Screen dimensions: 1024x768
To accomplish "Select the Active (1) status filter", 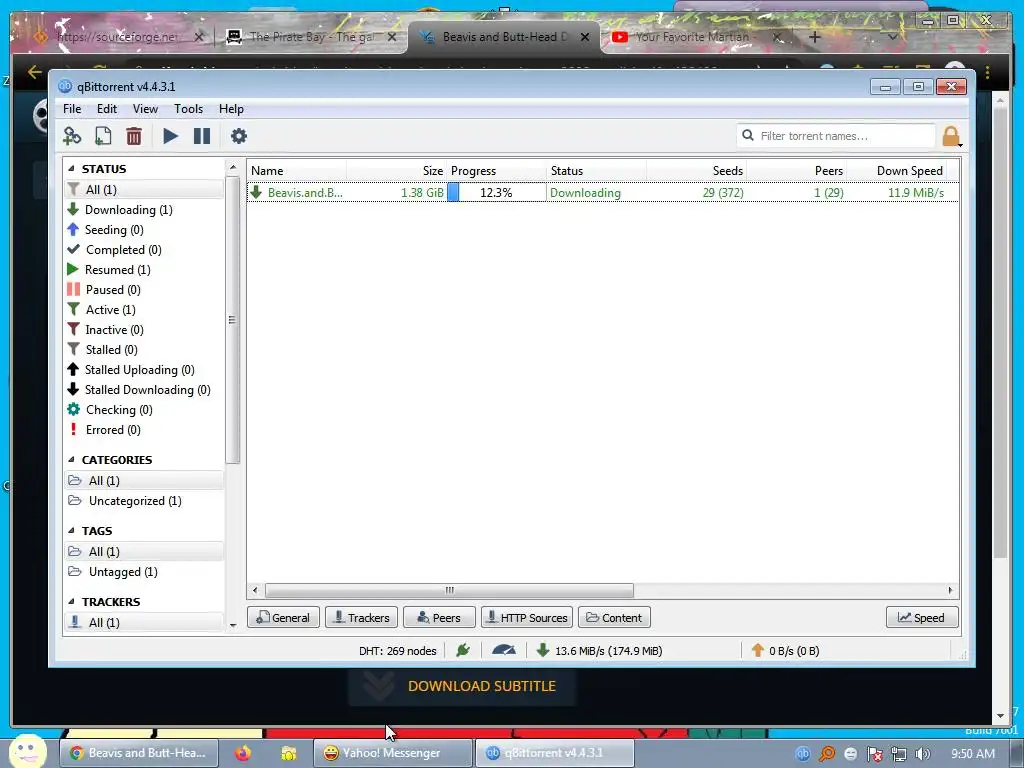I will [x=110, y=310].
